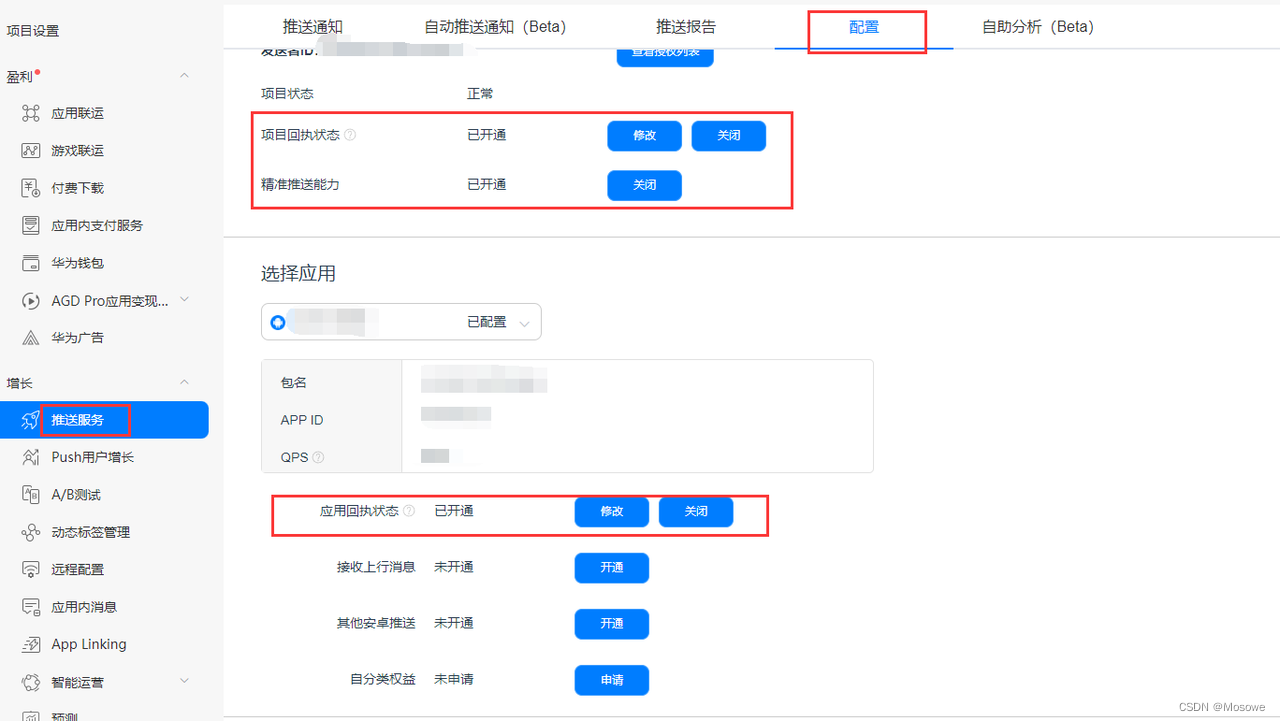Click help icon next to 应用回执状态
The height and width of the screenshot is (721, 1280).
click(x=408, y=511)
